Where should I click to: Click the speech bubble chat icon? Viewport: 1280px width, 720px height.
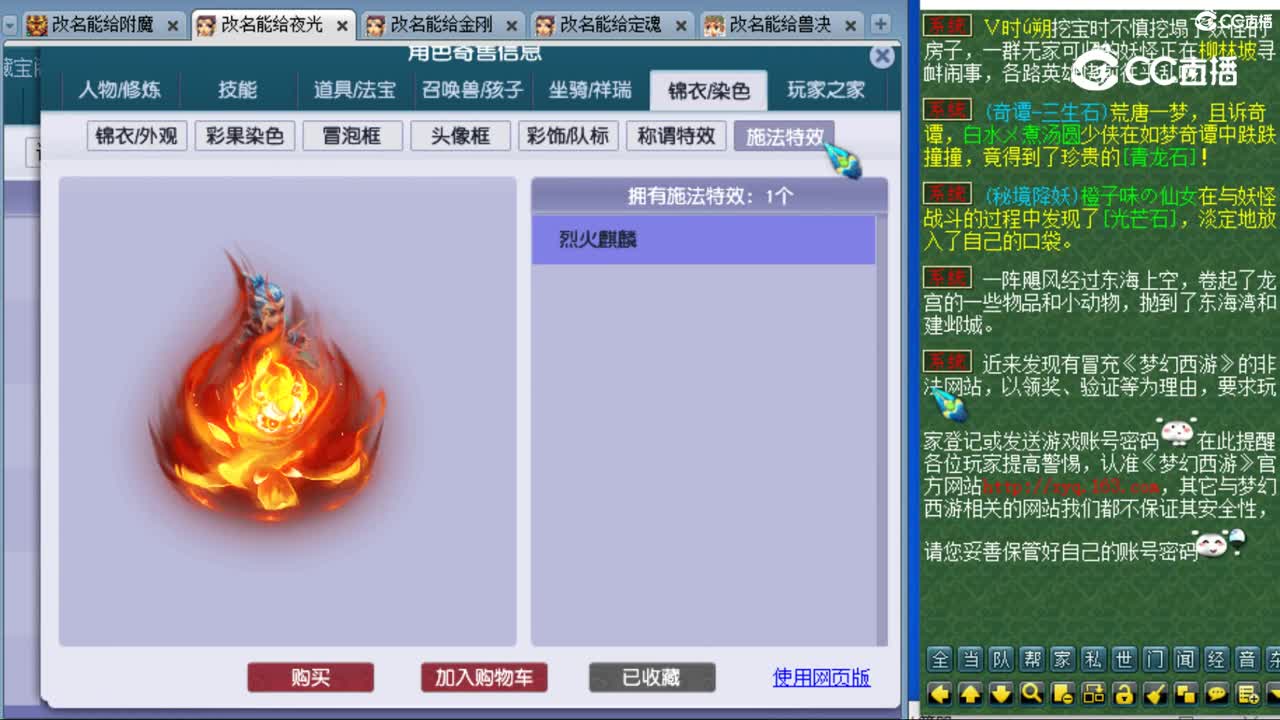tap(1216, 693)
